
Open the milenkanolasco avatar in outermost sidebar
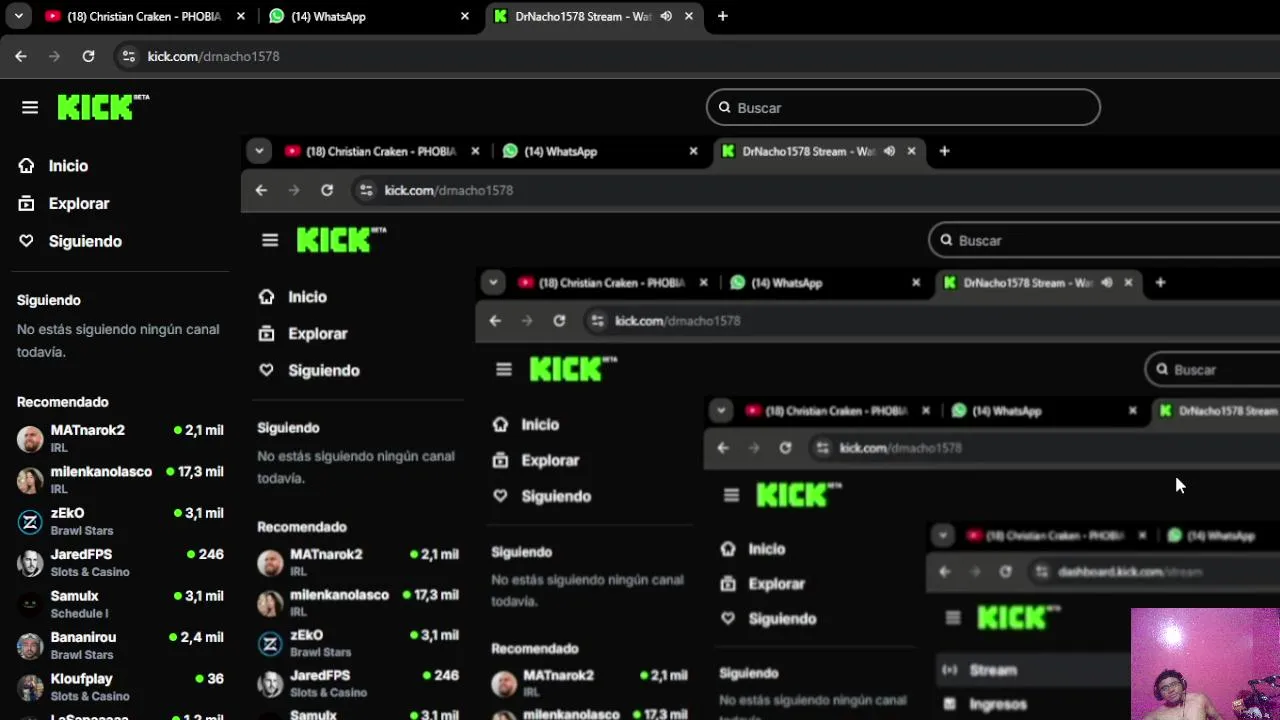coord(30,480)
